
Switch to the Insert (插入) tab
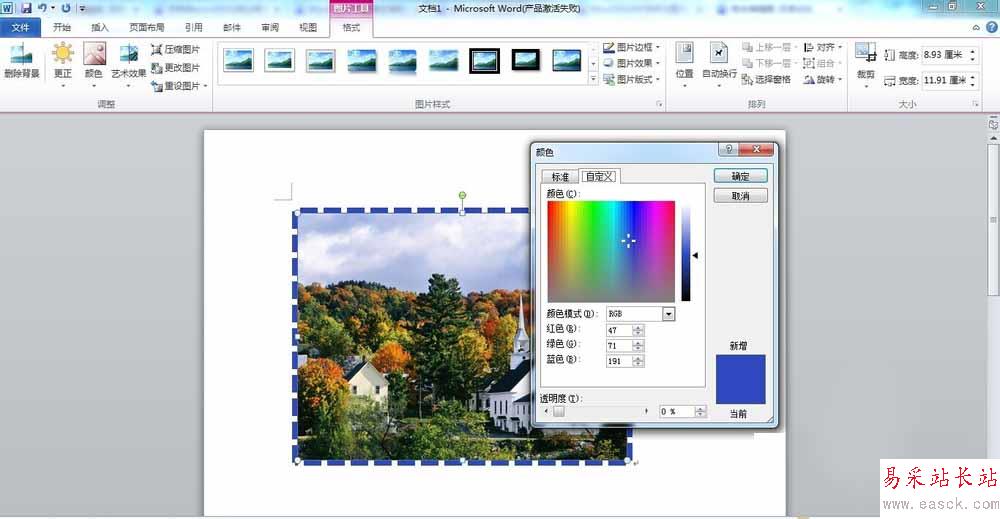click(x=100, y=27)
